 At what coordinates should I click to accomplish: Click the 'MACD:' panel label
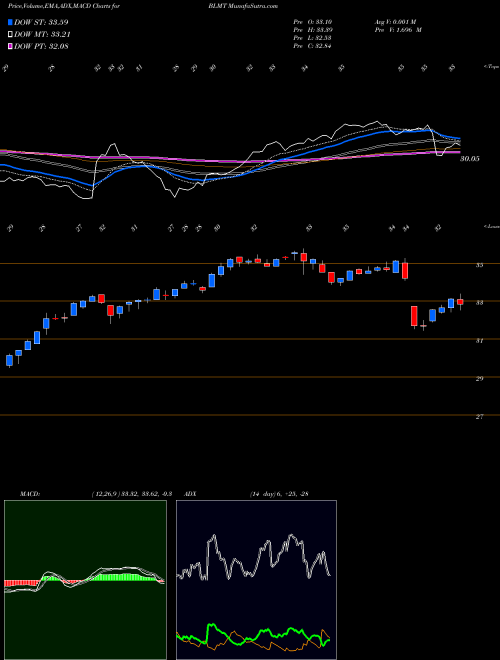coord(29,494)
